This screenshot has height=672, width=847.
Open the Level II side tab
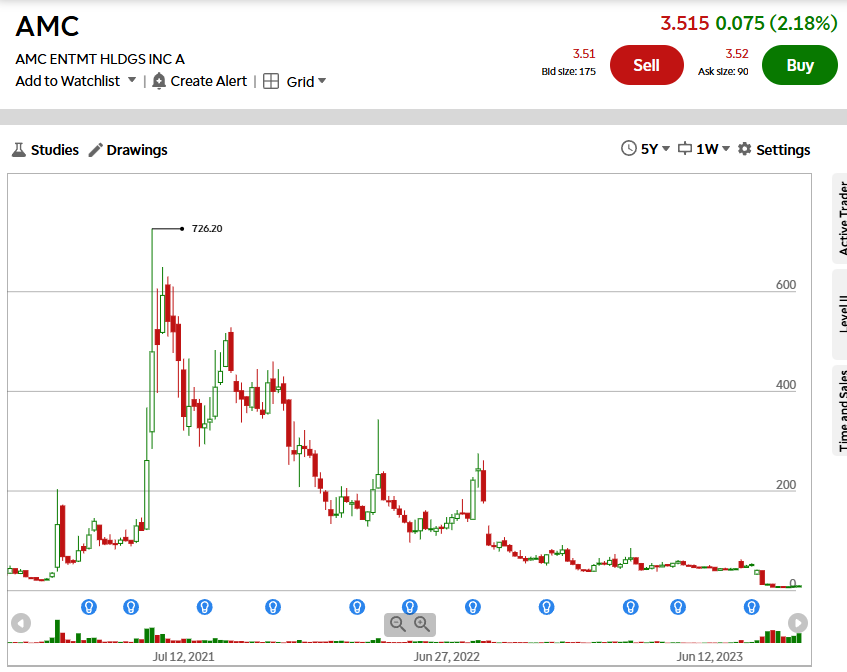pyautogui.click(x=842, y=314)
